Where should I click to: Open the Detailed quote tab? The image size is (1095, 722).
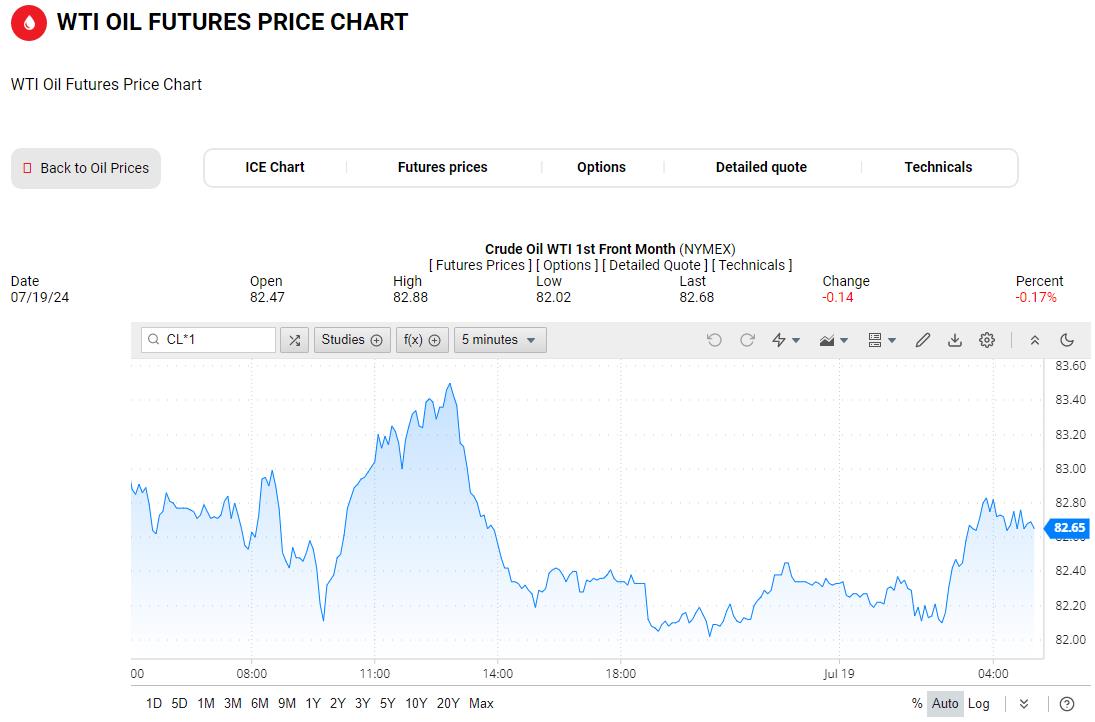[x=761, y=168]
